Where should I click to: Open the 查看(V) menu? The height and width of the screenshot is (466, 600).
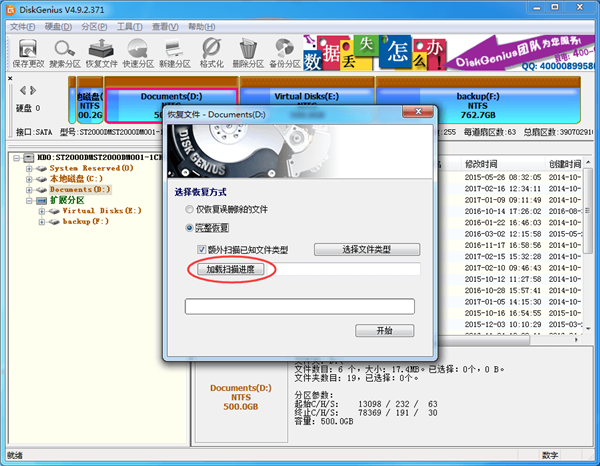point(165,27)
